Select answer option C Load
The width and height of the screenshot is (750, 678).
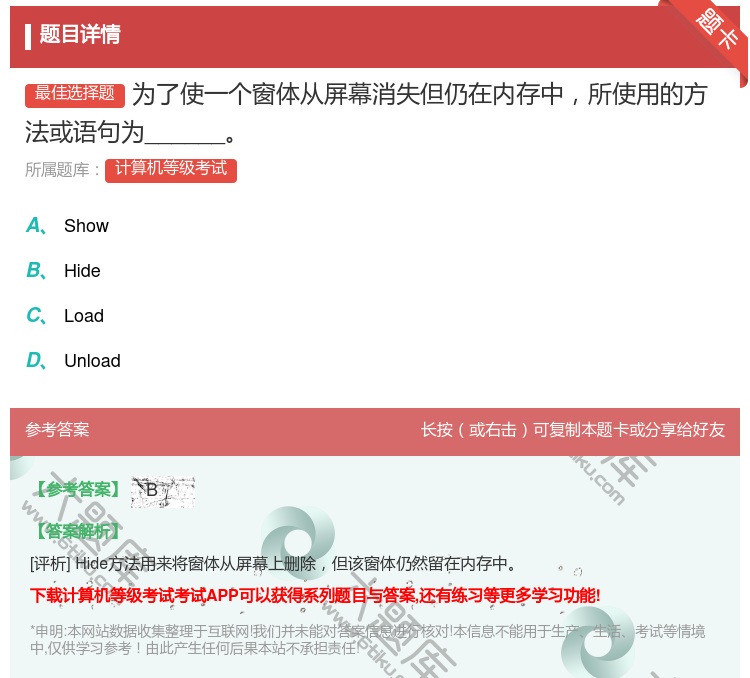[x=65, y=316]
